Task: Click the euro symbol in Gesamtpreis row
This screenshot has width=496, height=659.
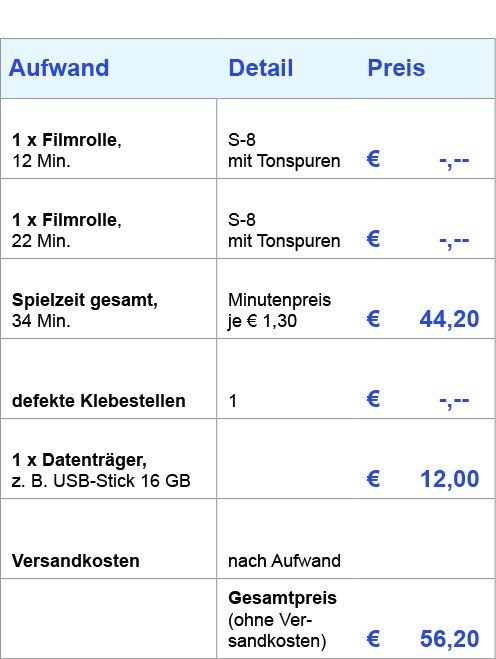Action: pos(373,638)
